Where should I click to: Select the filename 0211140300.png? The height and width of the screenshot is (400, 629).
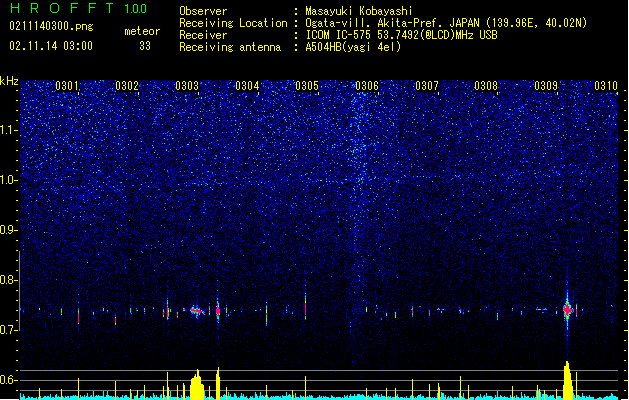click(51, 26)
